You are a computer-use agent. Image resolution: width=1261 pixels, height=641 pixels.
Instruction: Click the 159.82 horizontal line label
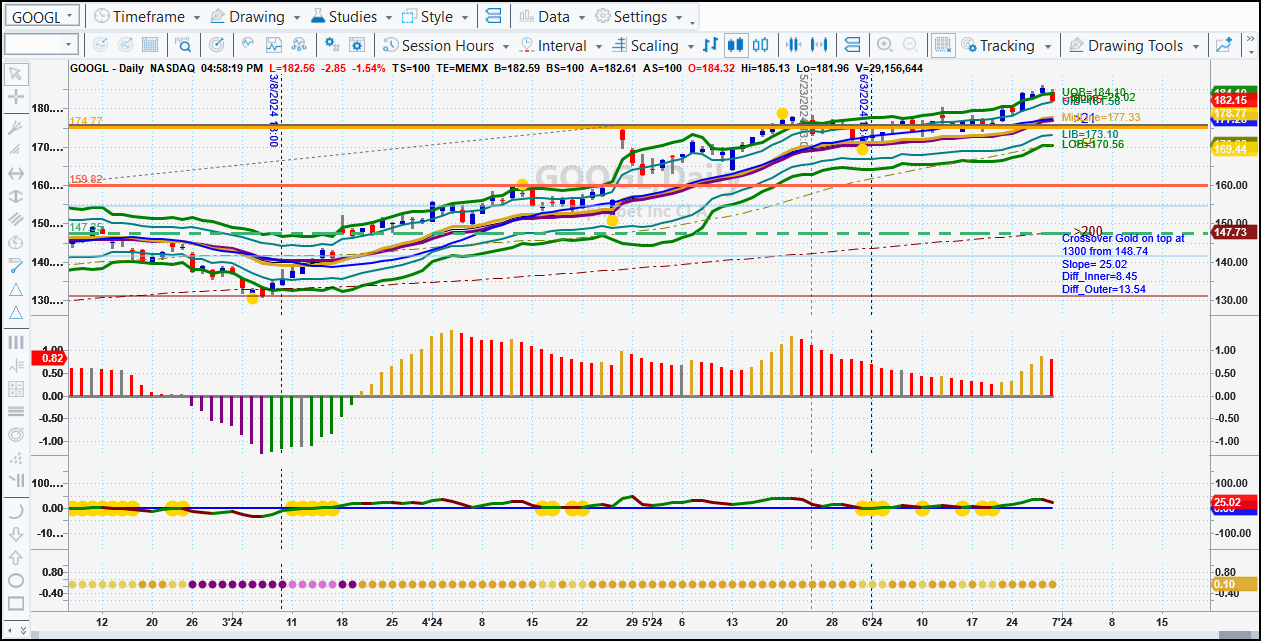click(85, 180)
